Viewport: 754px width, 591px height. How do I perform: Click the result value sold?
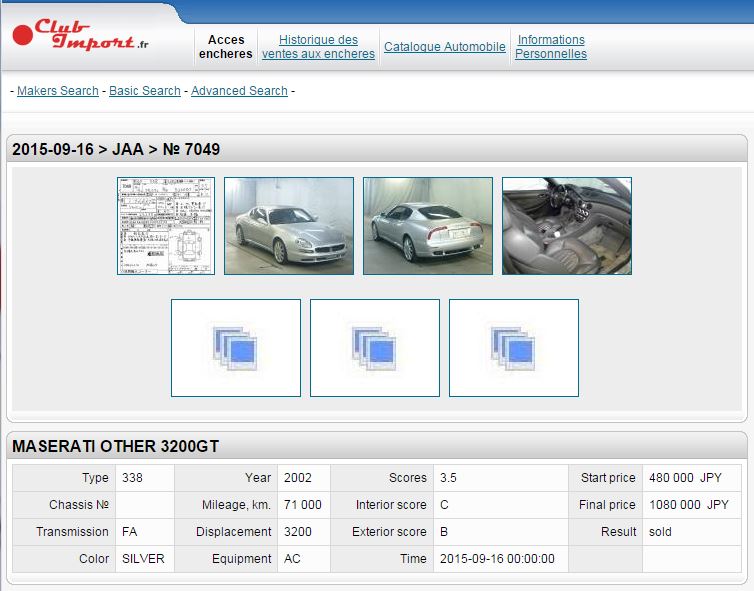pos(660,532)
